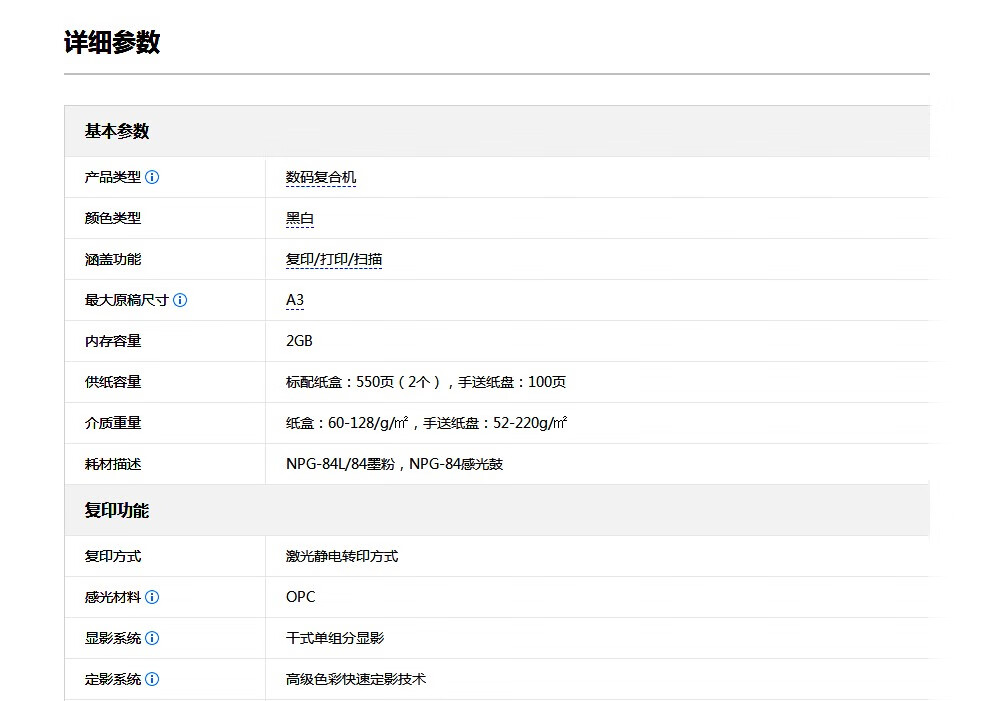Select the 2GB memory value
The width and height of the screenshot is (990, 701).
point(299,341)
